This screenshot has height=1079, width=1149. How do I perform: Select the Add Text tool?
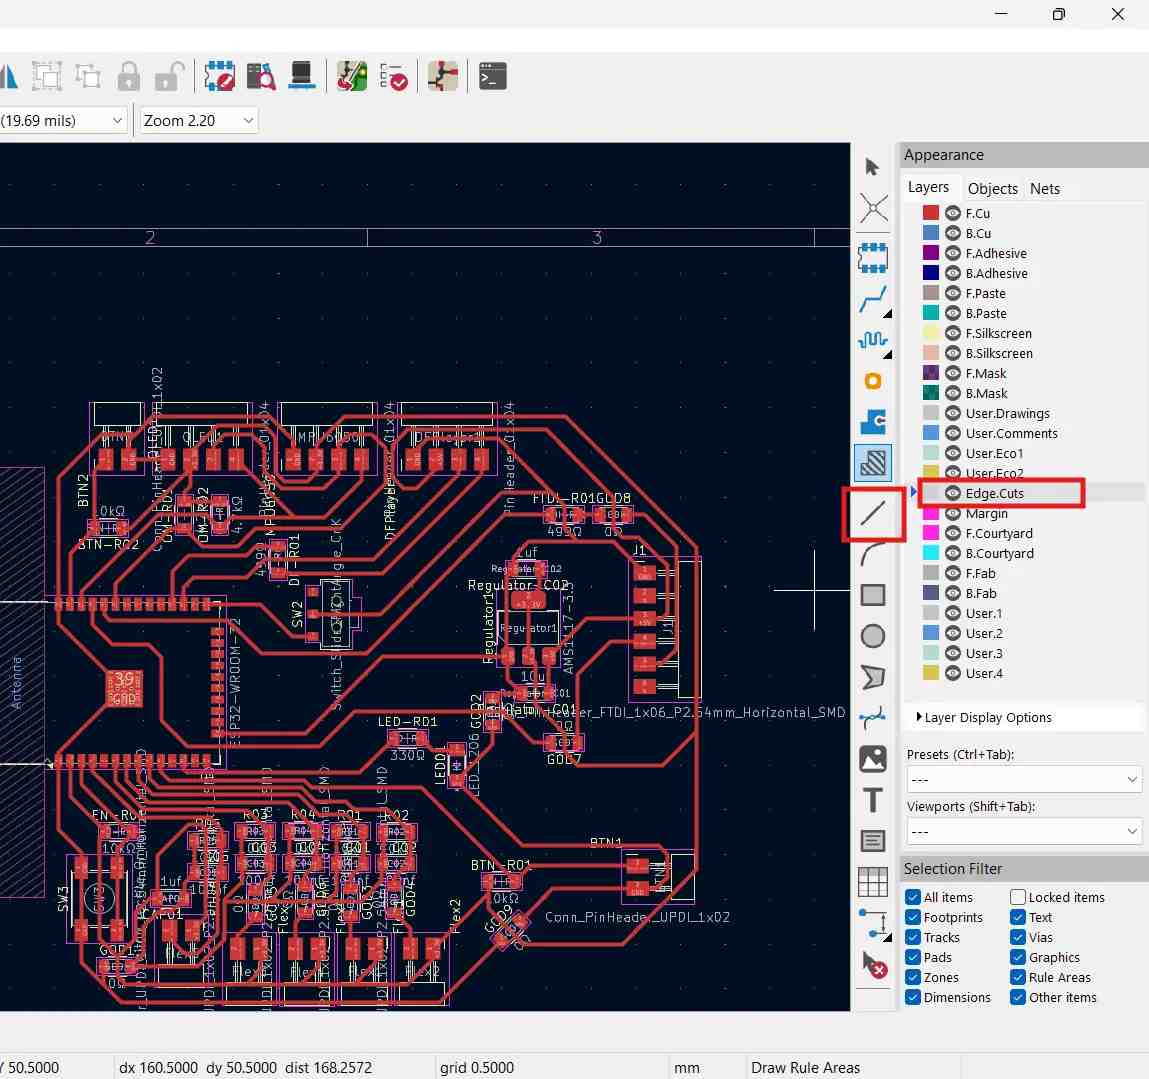tap(873, 800)
